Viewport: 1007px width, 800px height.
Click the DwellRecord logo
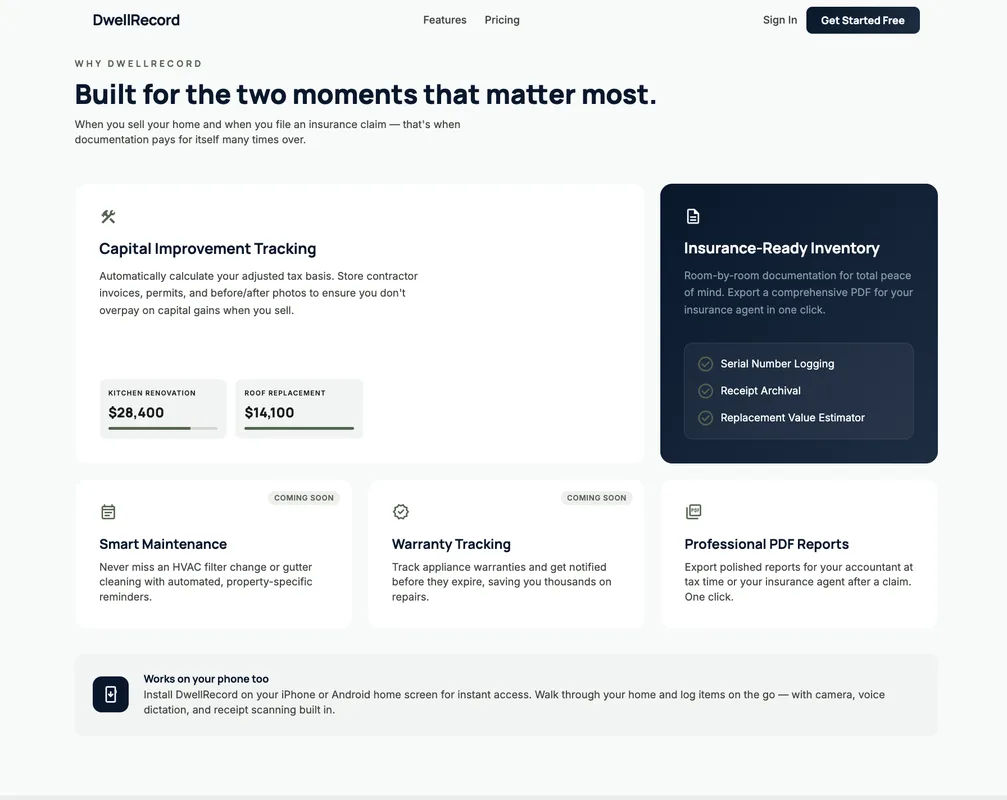tap(136, 20)
